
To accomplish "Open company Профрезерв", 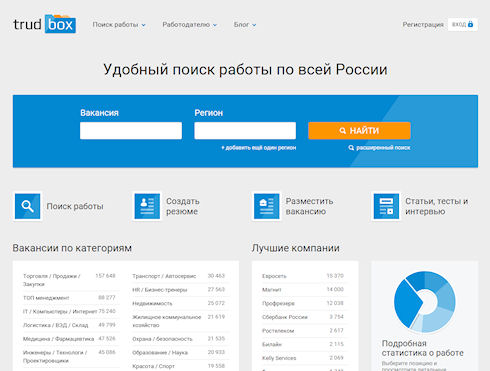I will (x=278, y=303).
